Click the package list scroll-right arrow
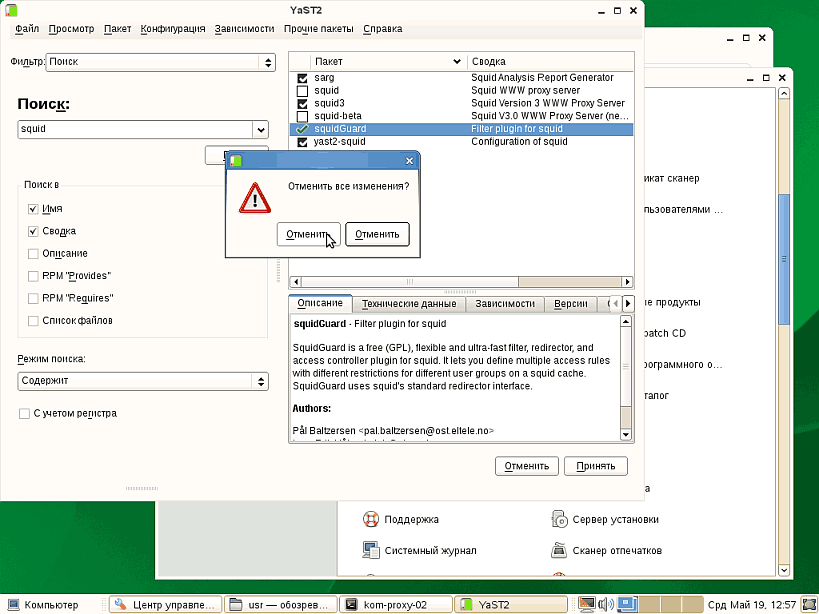The height and width of the screenshot is (614, 819). tap(627, 282)
